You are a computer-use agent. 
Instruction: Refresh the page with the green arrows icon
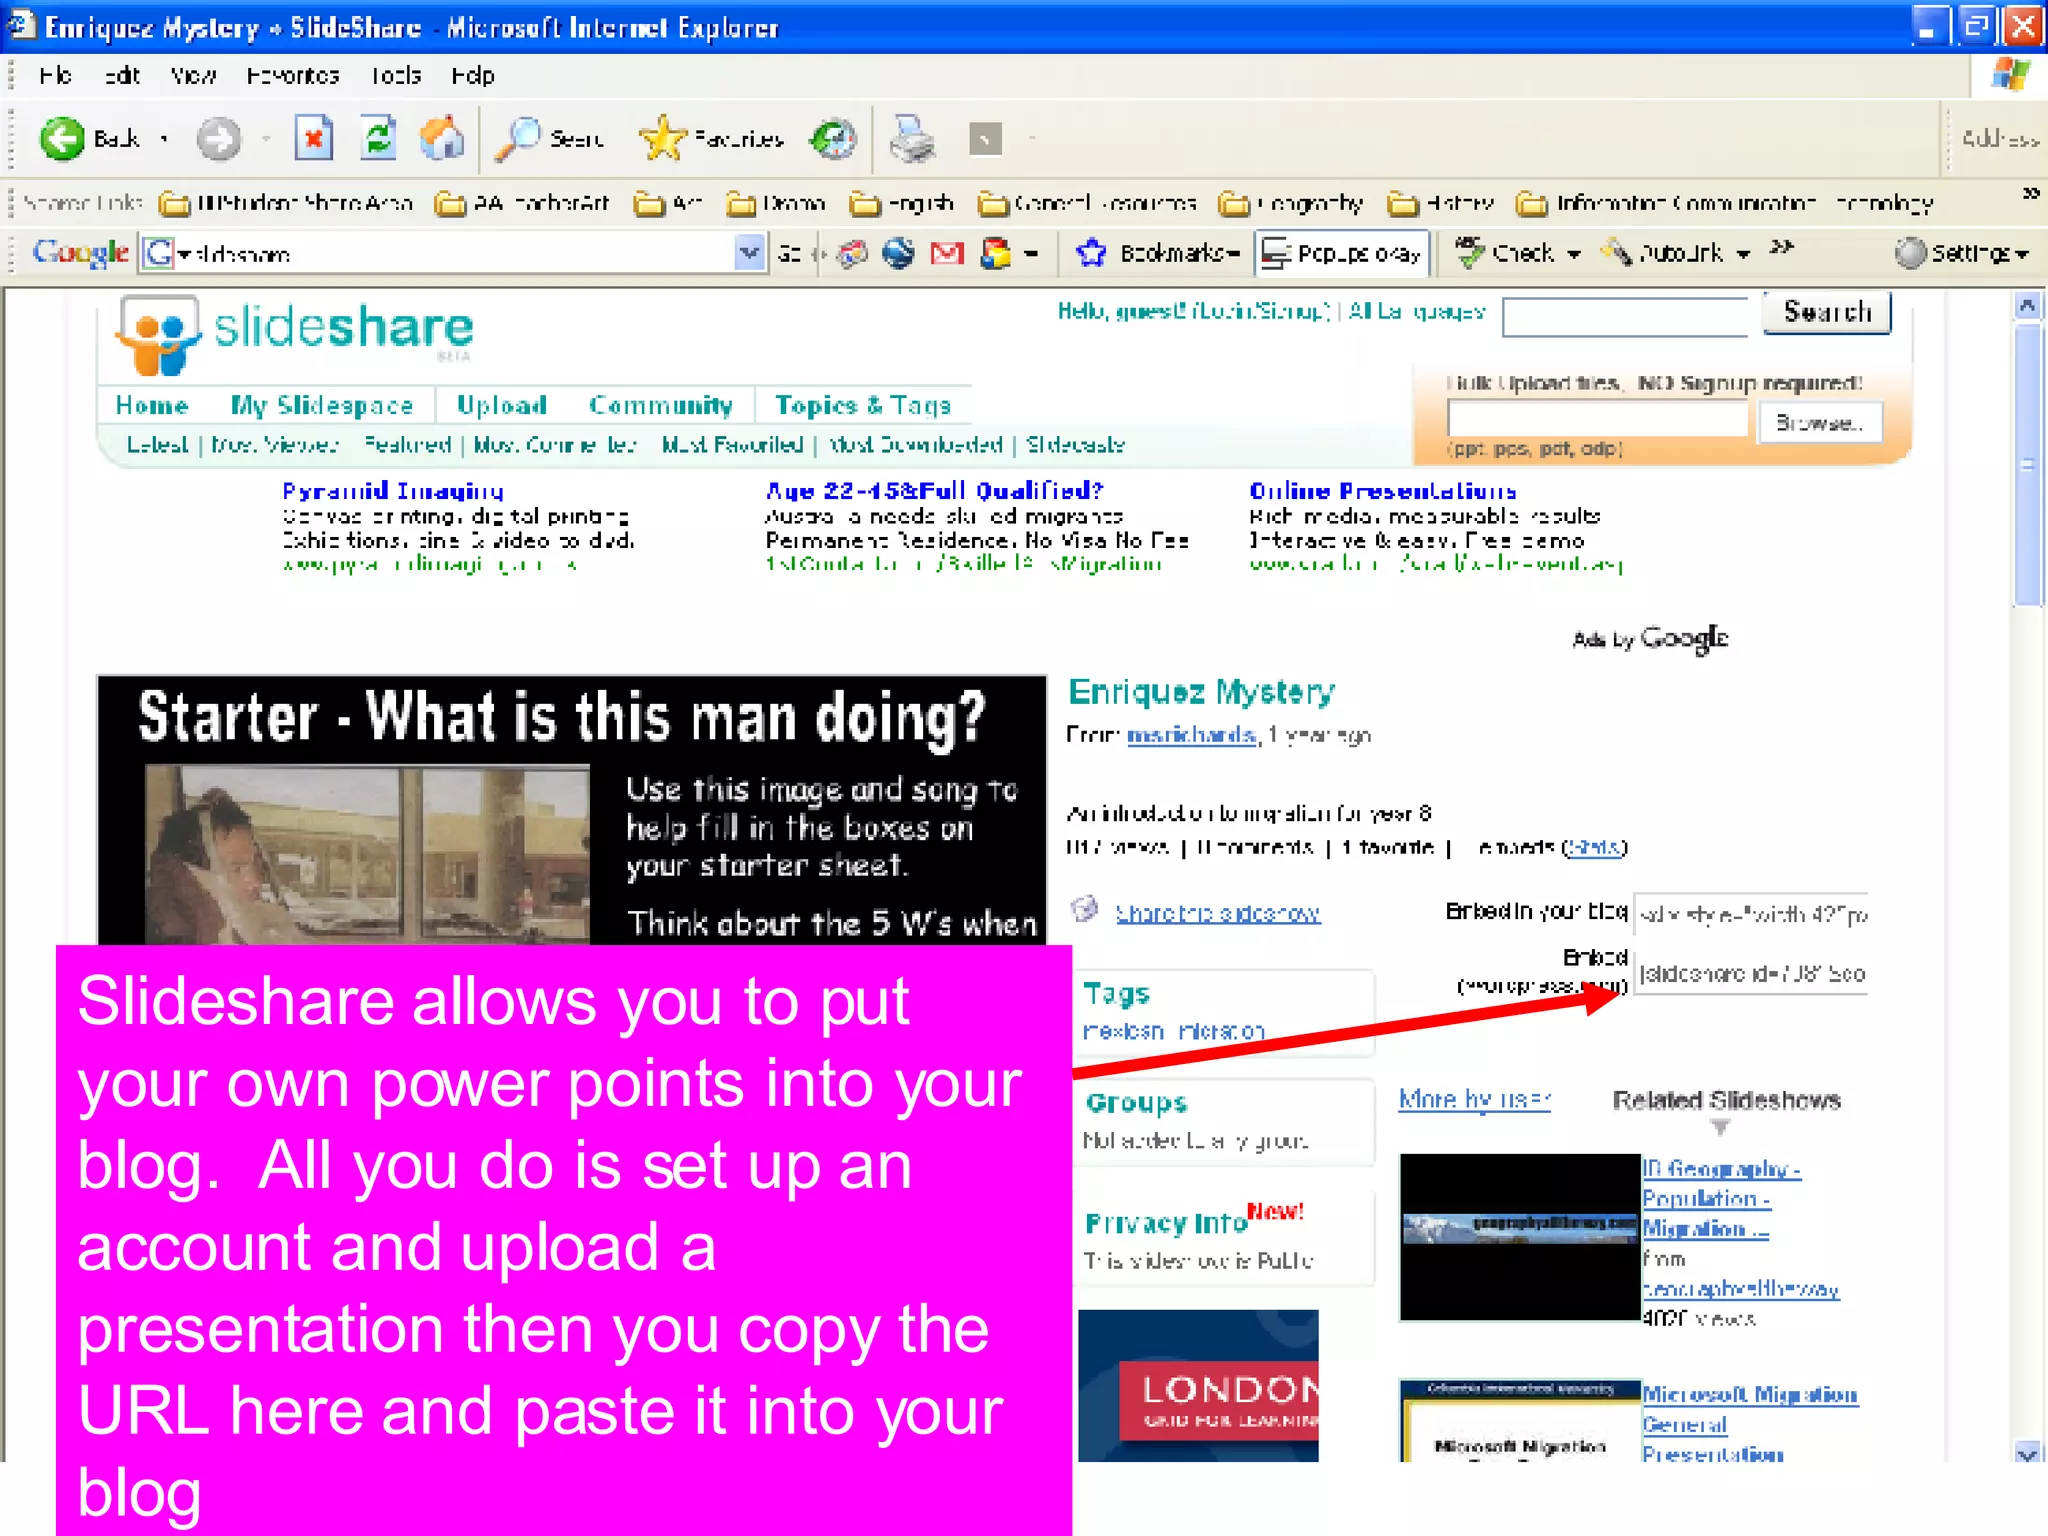pos(378,139)
